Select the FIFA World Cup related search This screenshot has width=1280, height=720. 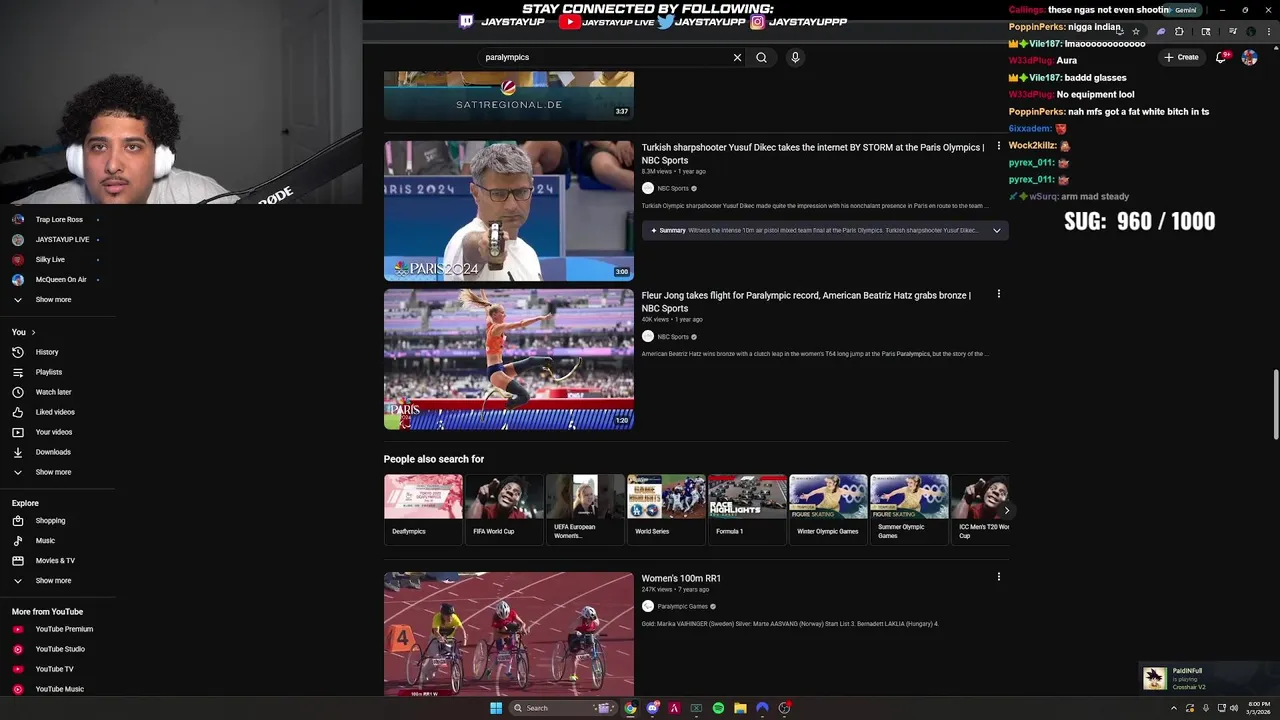point(504,509)
